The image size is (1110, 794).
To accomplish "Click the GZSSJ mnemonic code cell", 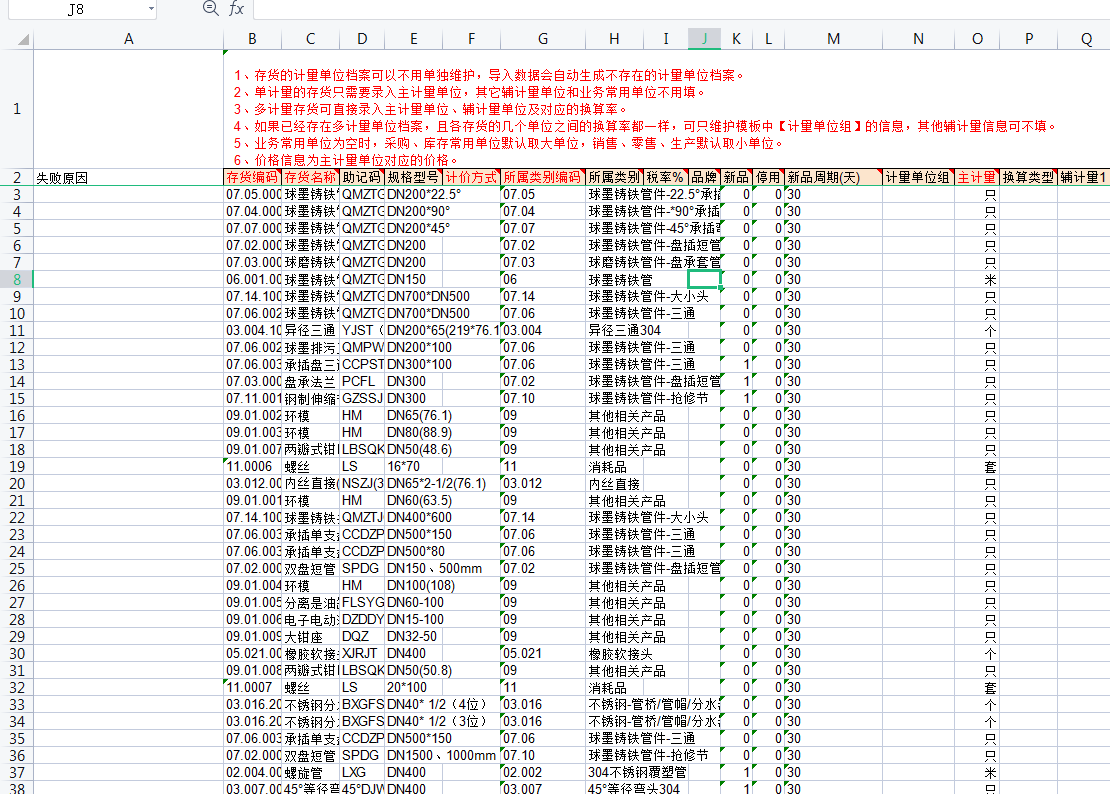I will pos(362,398).
